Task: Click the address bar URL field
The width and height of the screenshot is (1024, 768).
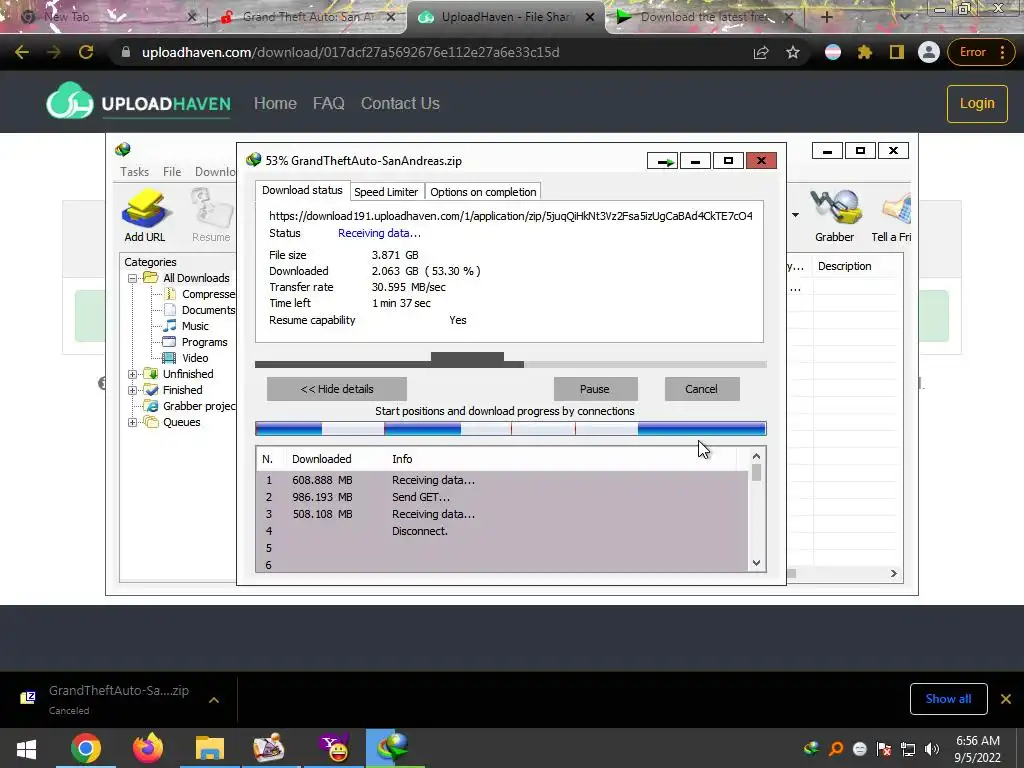Action: click(431, 52)
